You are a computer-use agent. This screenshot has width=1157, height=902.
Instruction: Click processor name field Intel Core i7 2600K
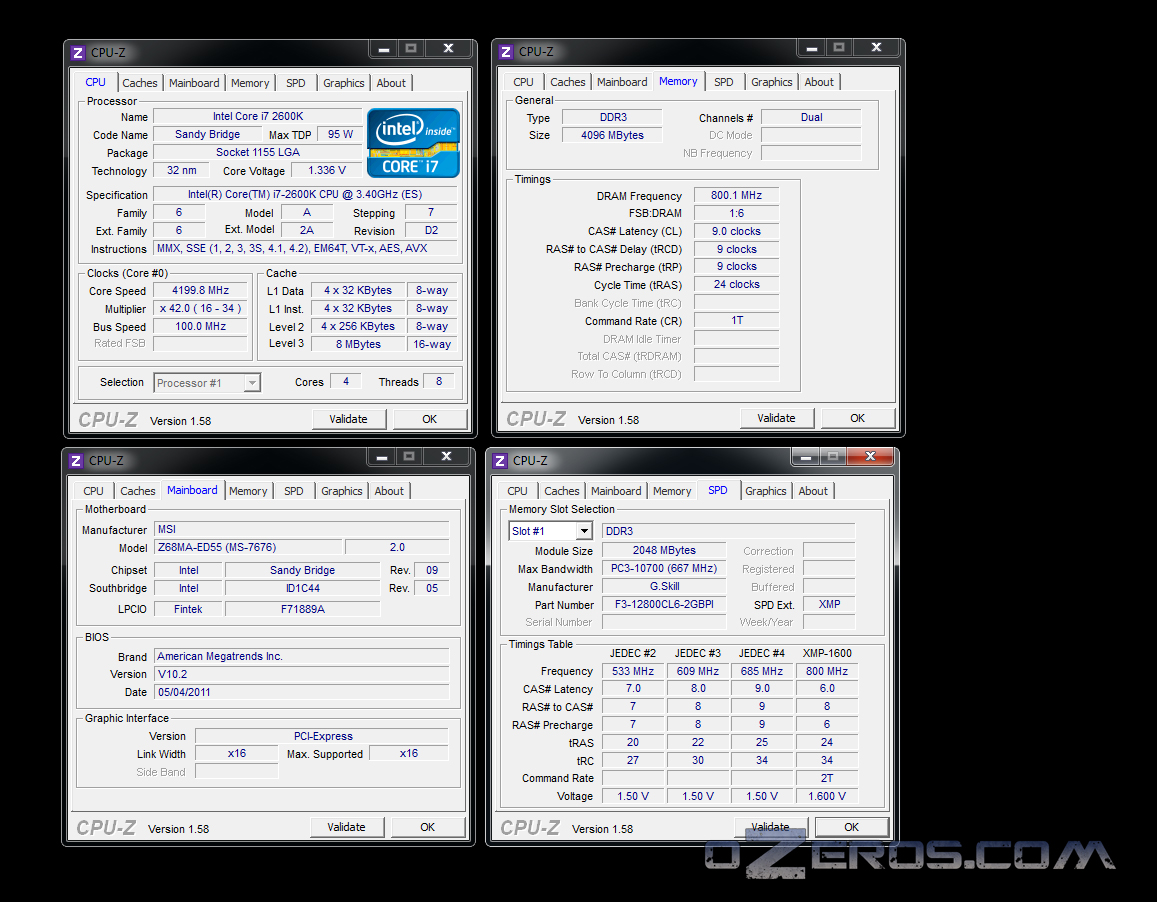click(258, 116)
